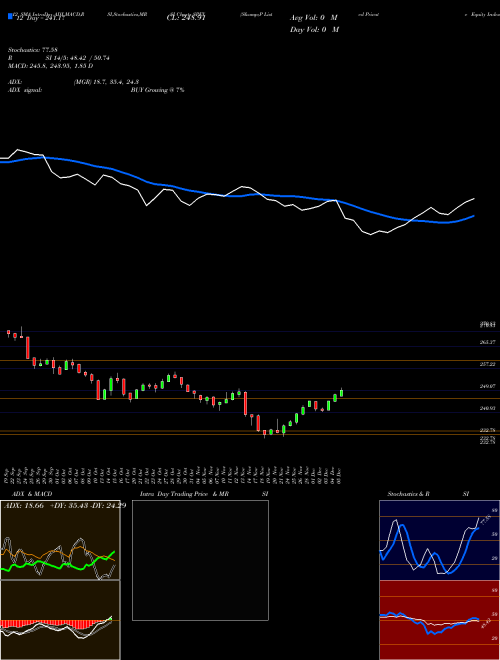Viewport: 500px width, 660px height.
Task: Click the 249.07 price axis label
Action: pyautogui.click(x=488, y=386)
